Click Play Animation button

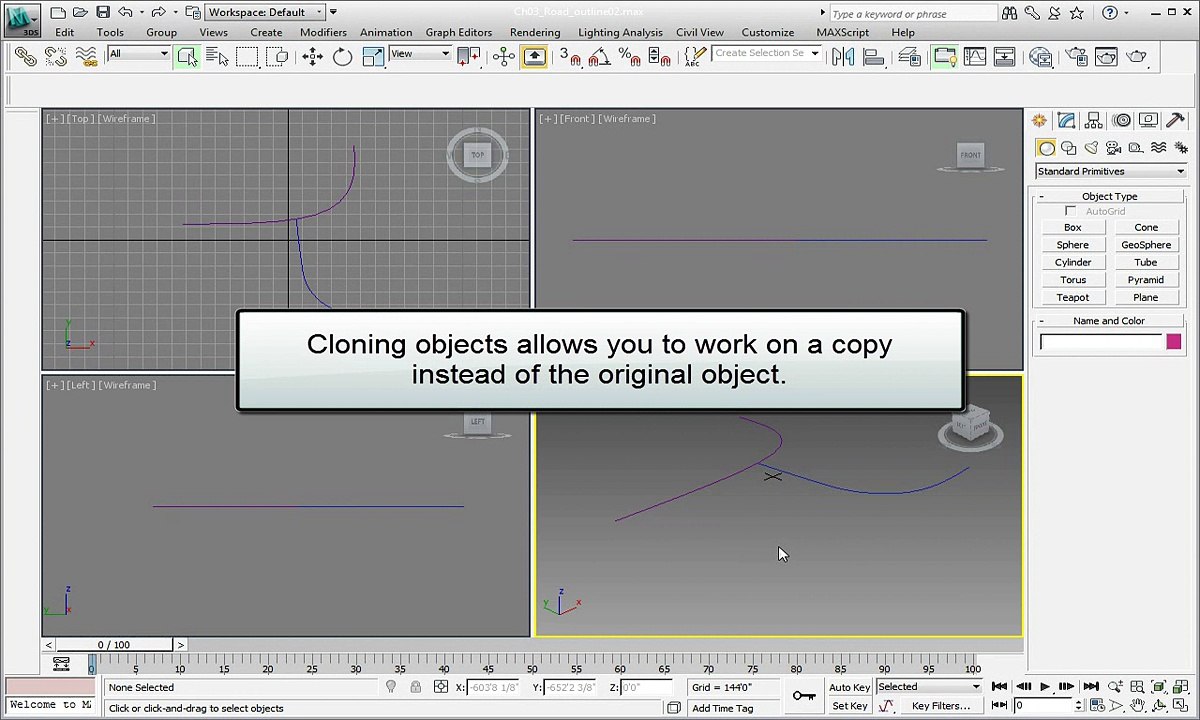click(x=1045, y=687)
